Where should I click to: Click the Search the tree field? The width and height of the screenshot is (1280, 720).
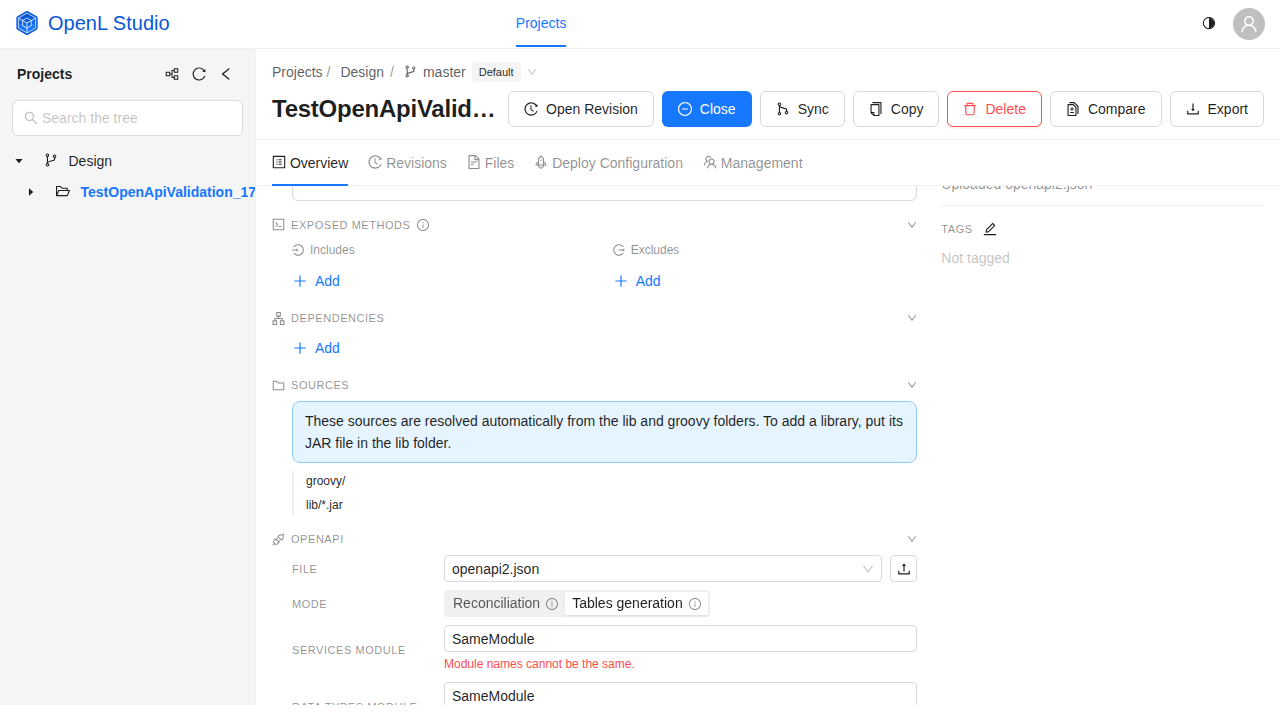pyautogui.click(x=127, y=118)
